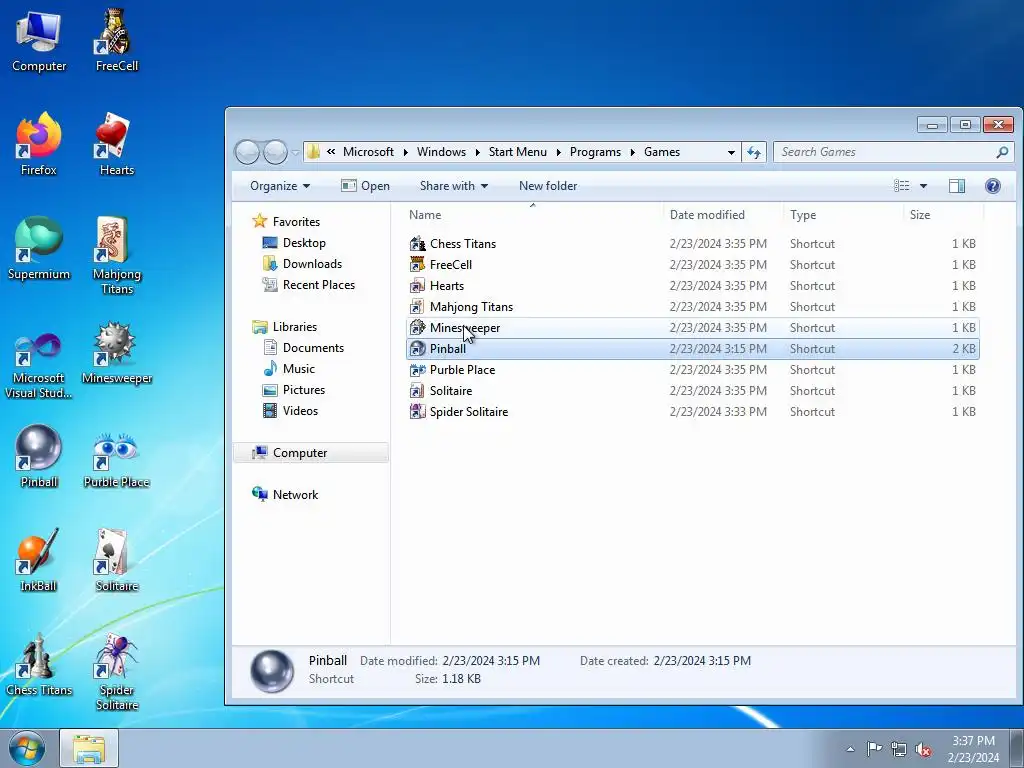Show hidden tray icons arrow
Image resolution: width=1024 pixels, height=768 pixels.
click(850, 749)
